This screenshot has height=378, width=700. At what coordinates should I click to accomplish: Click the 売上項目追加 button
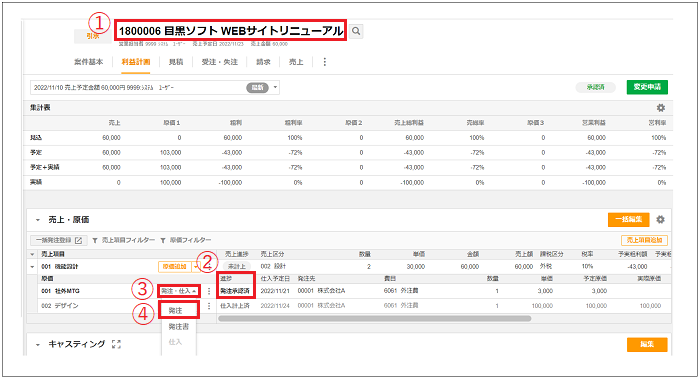[644, 240]
